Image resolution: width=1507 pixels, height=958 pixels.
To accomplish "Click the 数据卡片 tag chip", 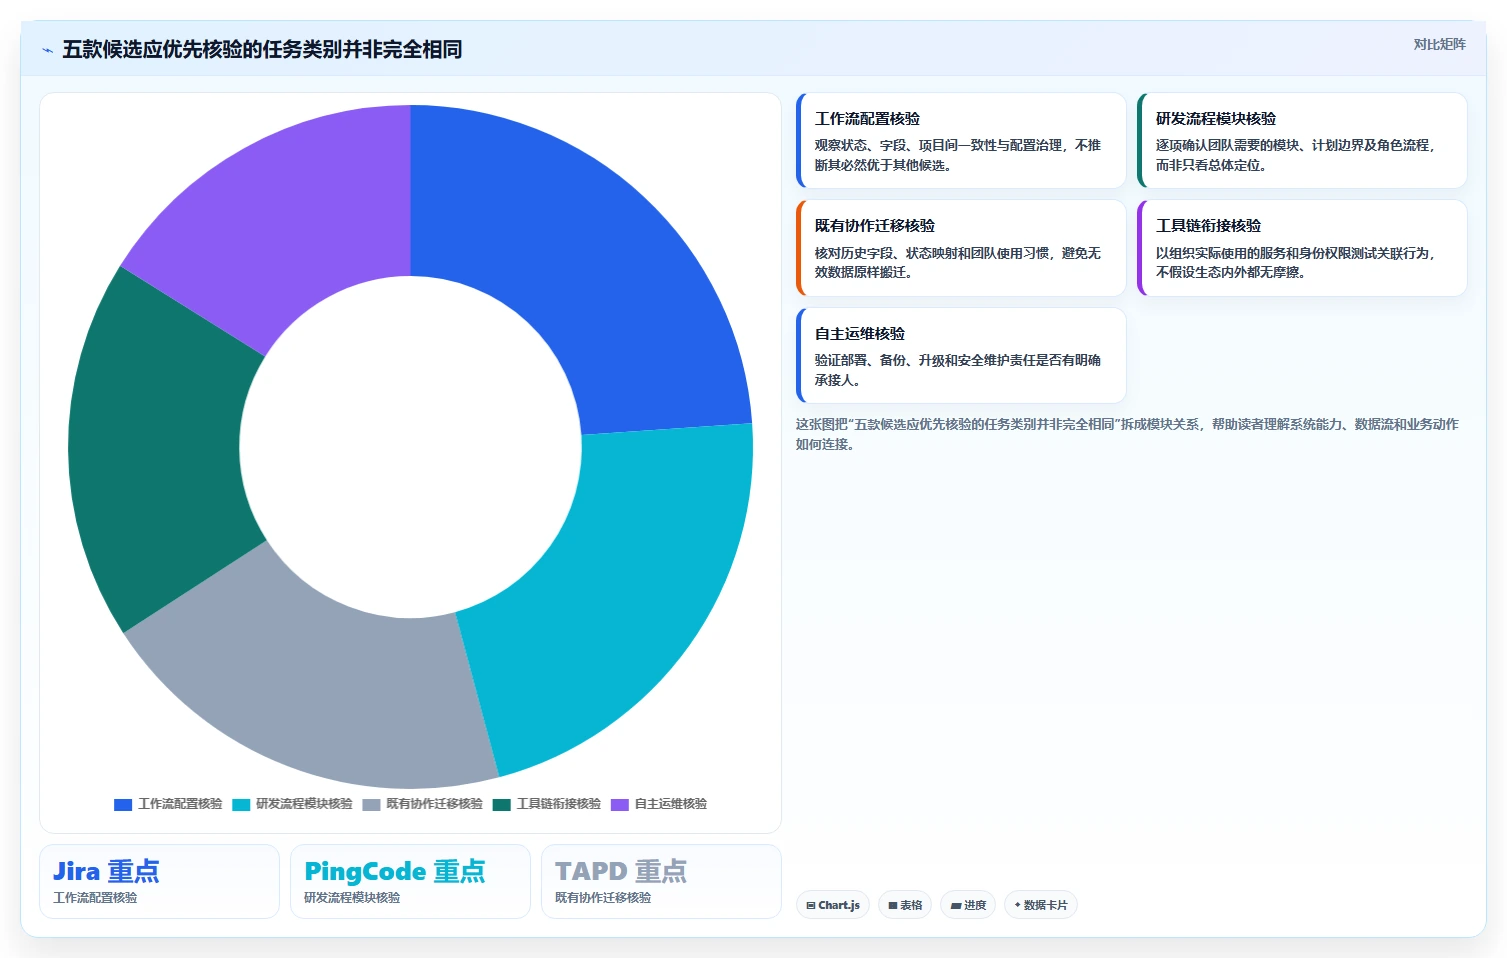I will (x=1041, y=905).
